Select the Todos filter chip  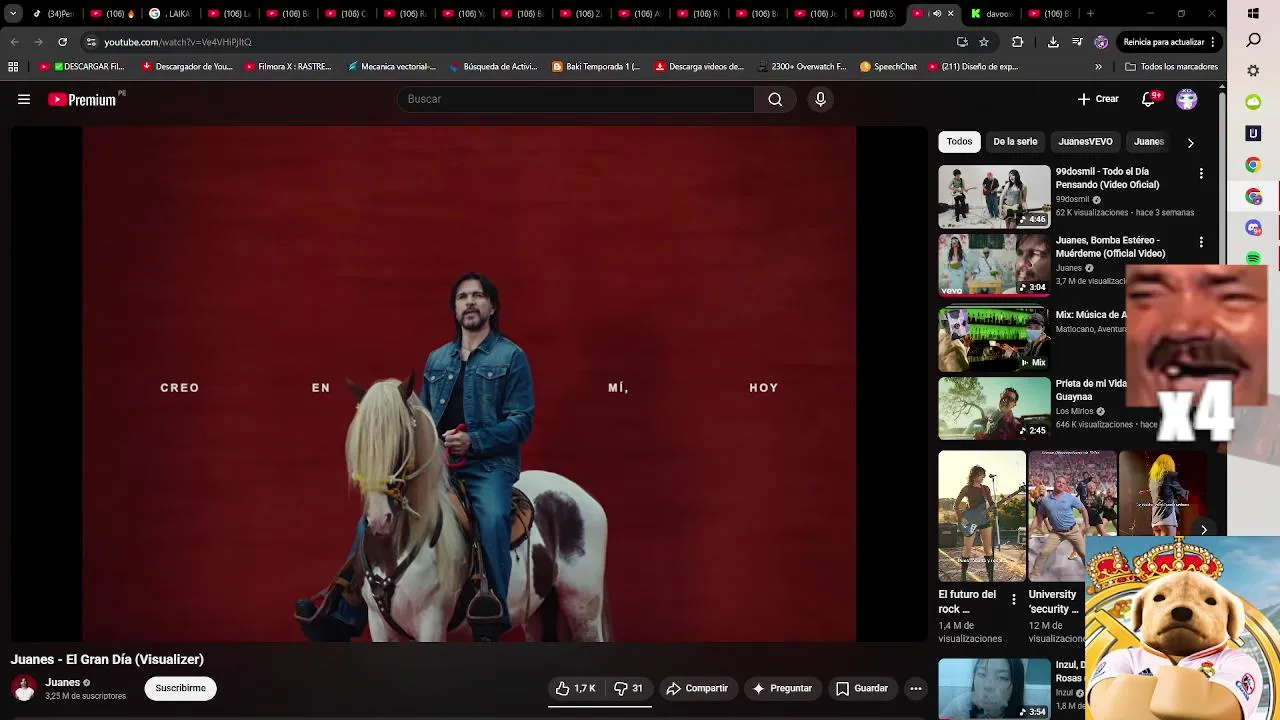[959, 142]
